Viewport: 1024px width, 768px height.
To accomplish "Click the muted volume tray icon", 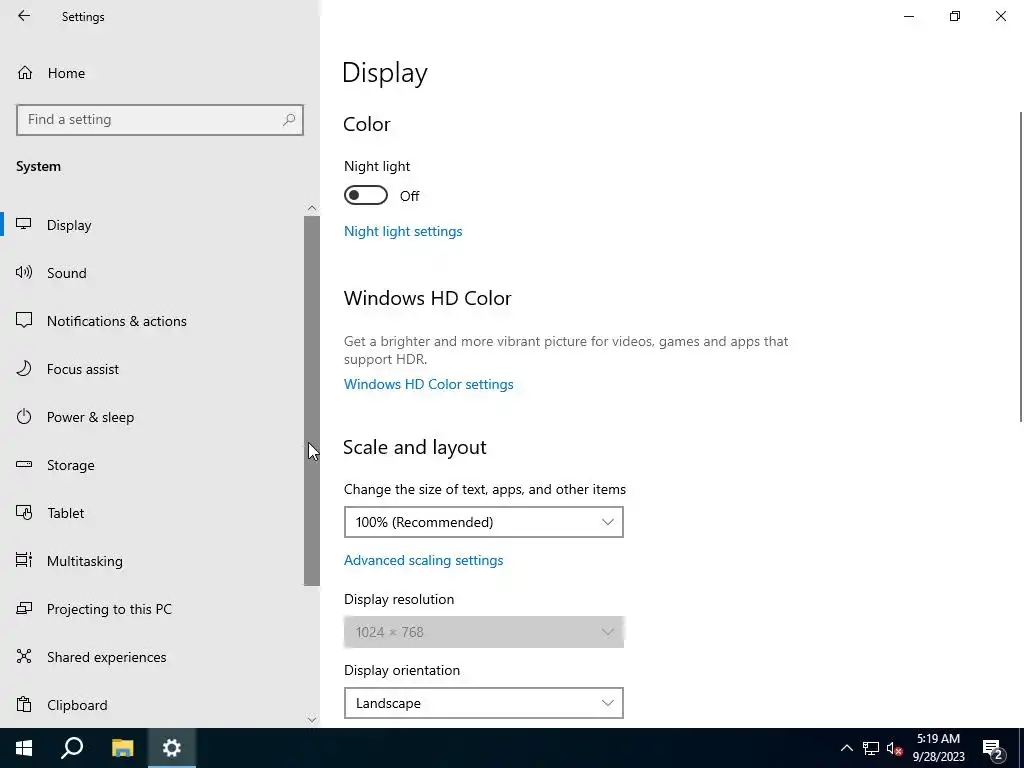I will tap(894, 748).
